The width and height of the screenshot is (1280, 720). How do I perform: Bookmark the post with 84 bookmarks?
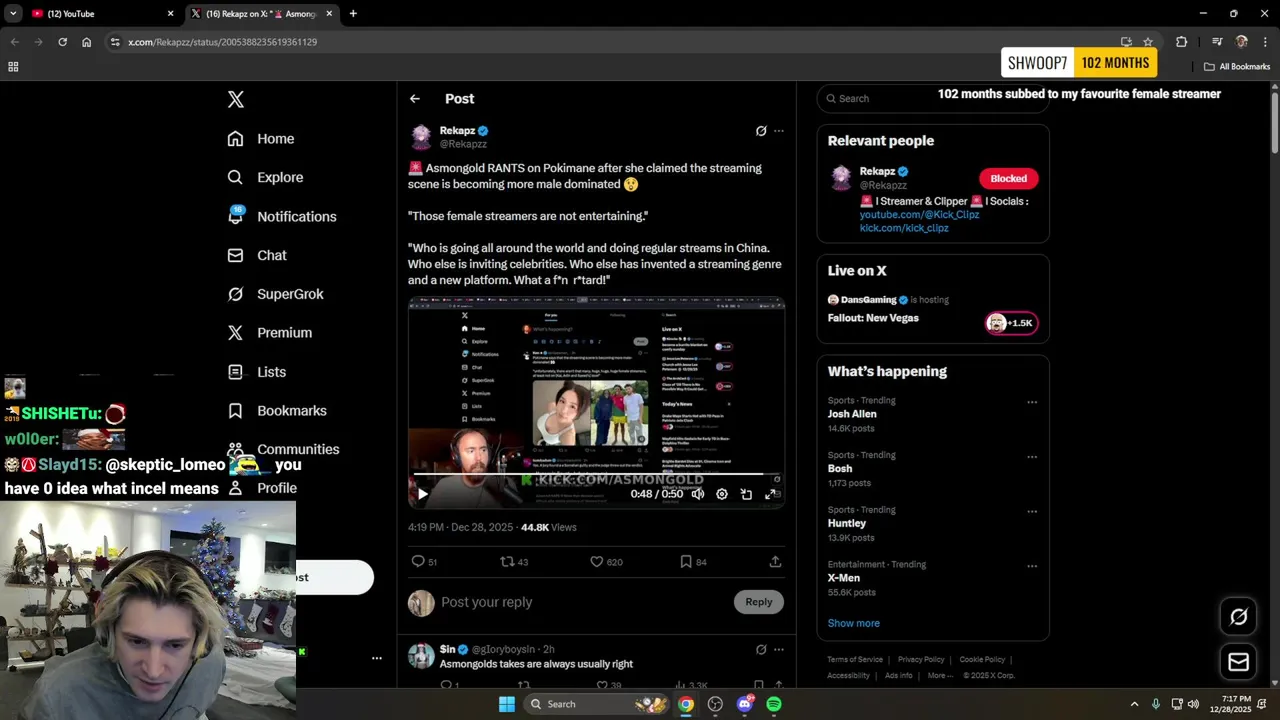686,562
